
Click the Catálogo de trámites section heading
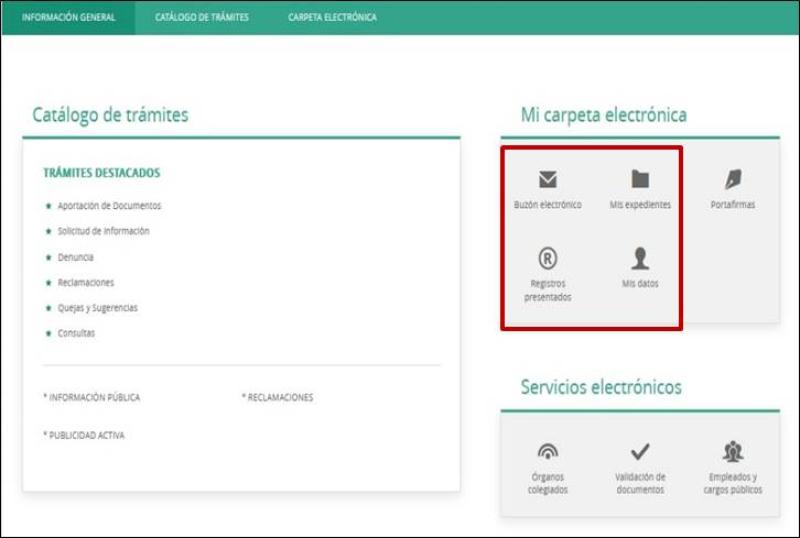110,115
